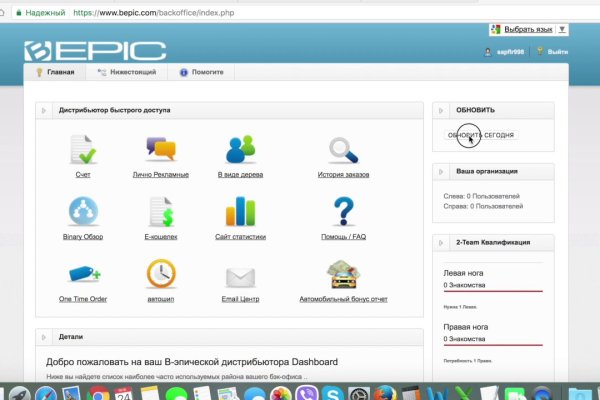Viewport: 600px width, 400px height.
Task: Switch to the Помогите tab
Action: pyautogui.click(x=208, y=73)
